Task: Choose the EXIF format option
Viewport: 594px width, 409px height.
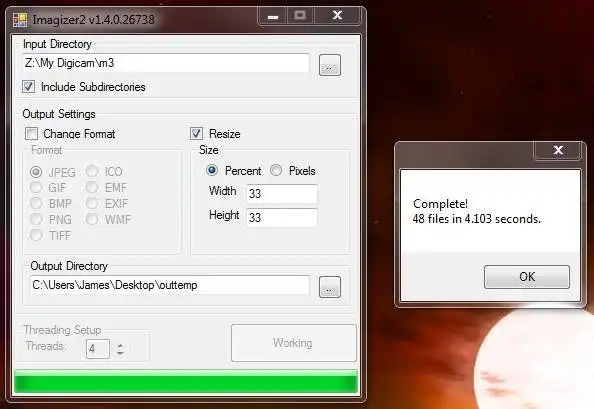Action: click(x=92, y=203)
